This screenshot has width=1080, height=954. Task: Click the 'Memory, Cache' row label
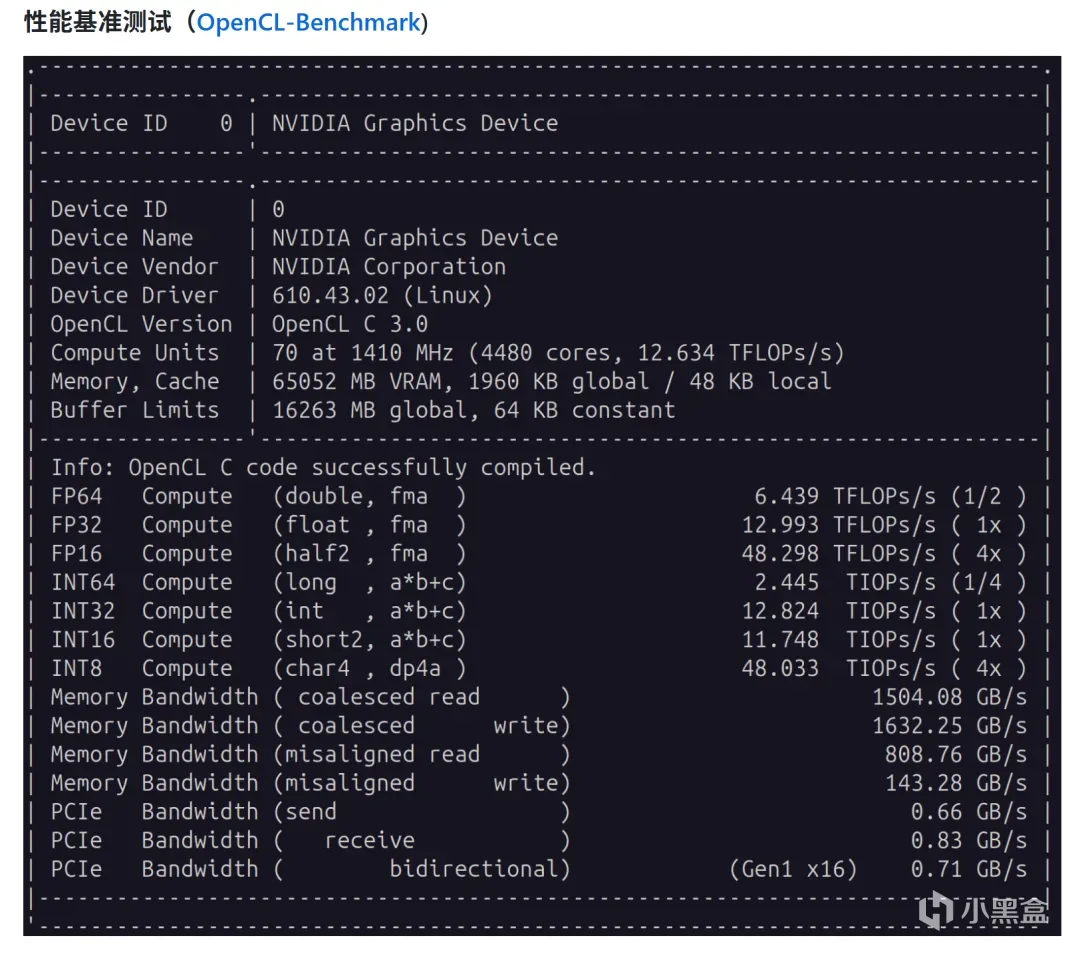pyautogui.click(x=134, y=382)
